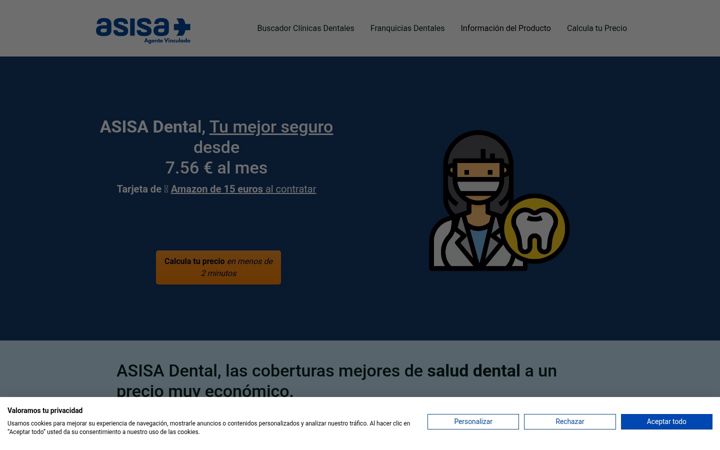Viewport: 720px width, 450px height.
Task: Open Buscador Clínicas Dentales menu item
Action: 305,28
